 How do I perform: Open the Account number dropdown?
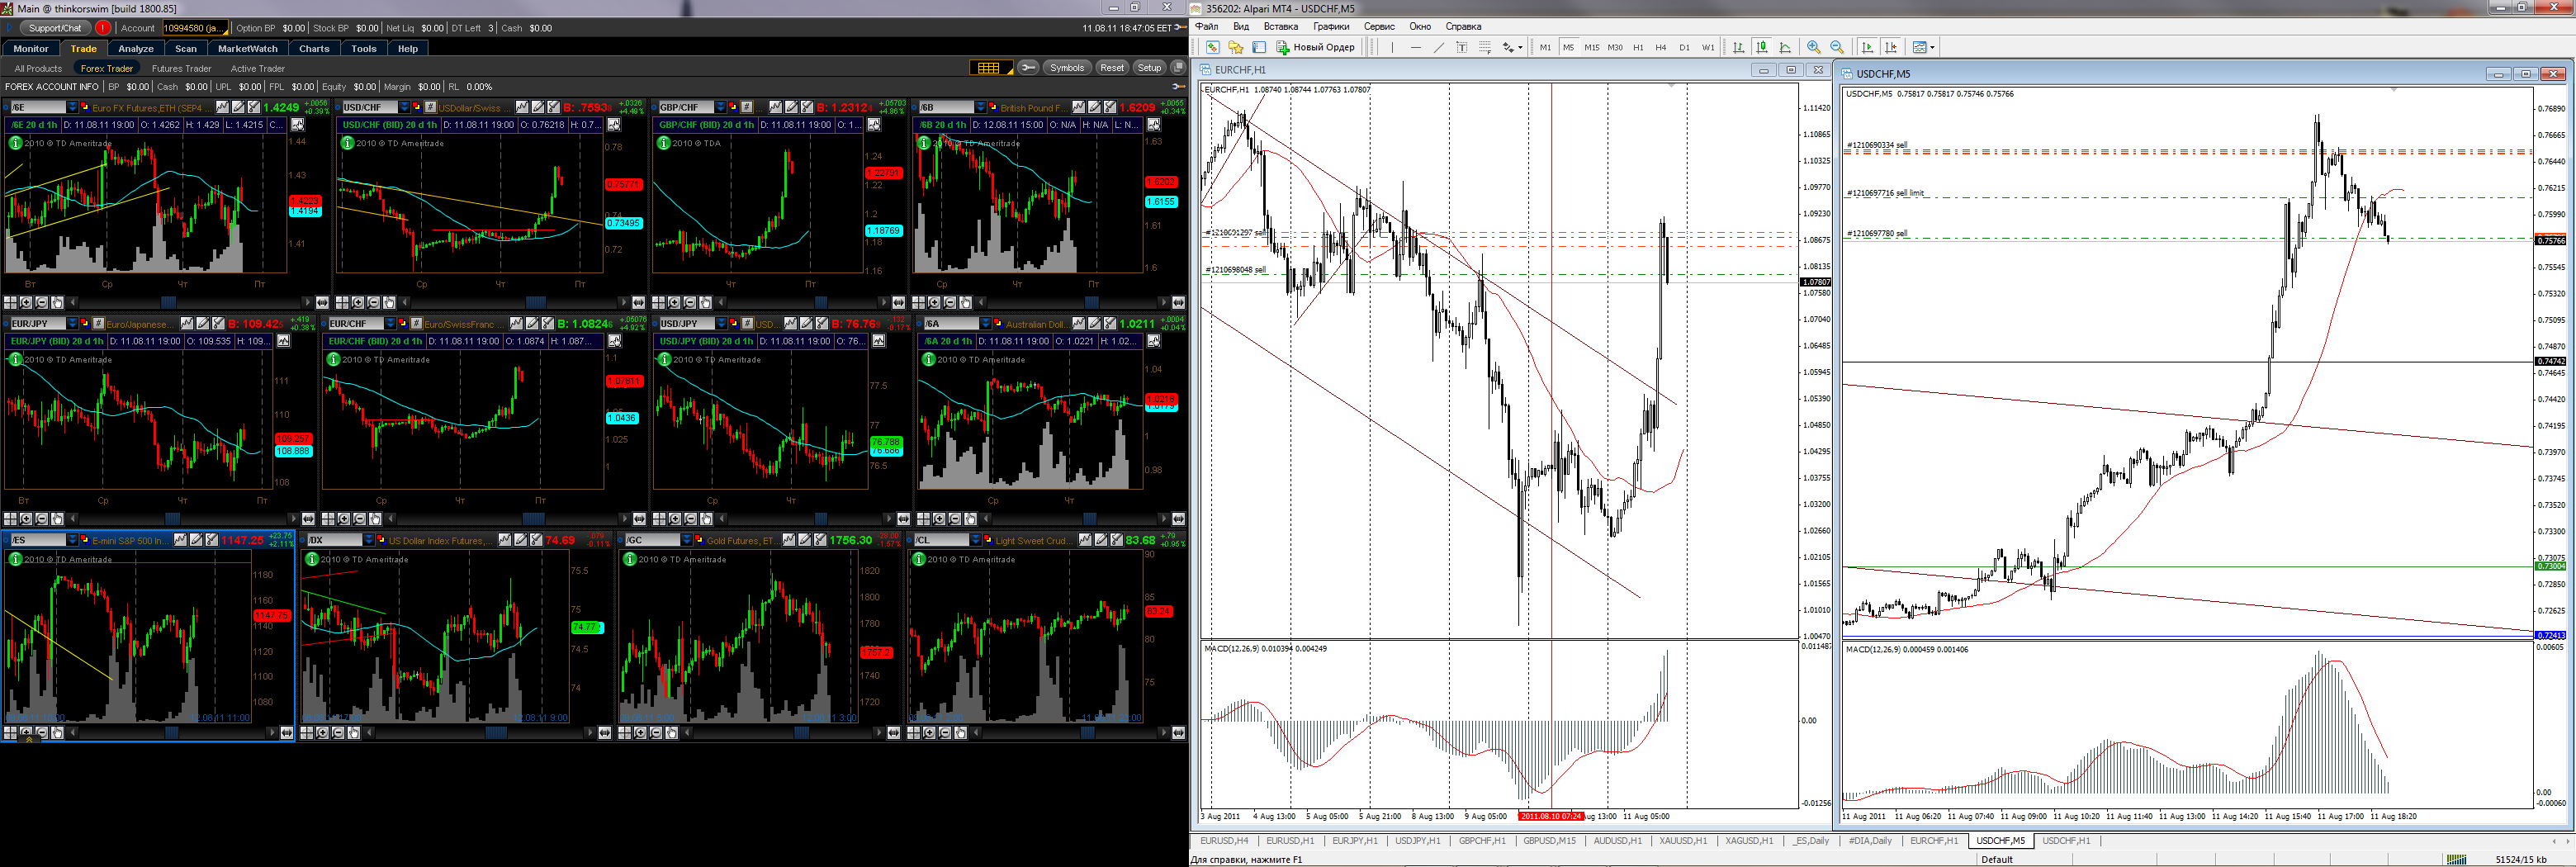pyautogui.click(x=195, y=28)
